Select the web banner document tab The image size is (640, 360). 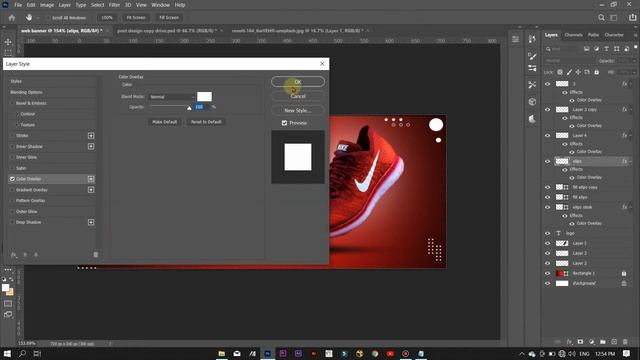pyautogui.click(x=61, y=31)
